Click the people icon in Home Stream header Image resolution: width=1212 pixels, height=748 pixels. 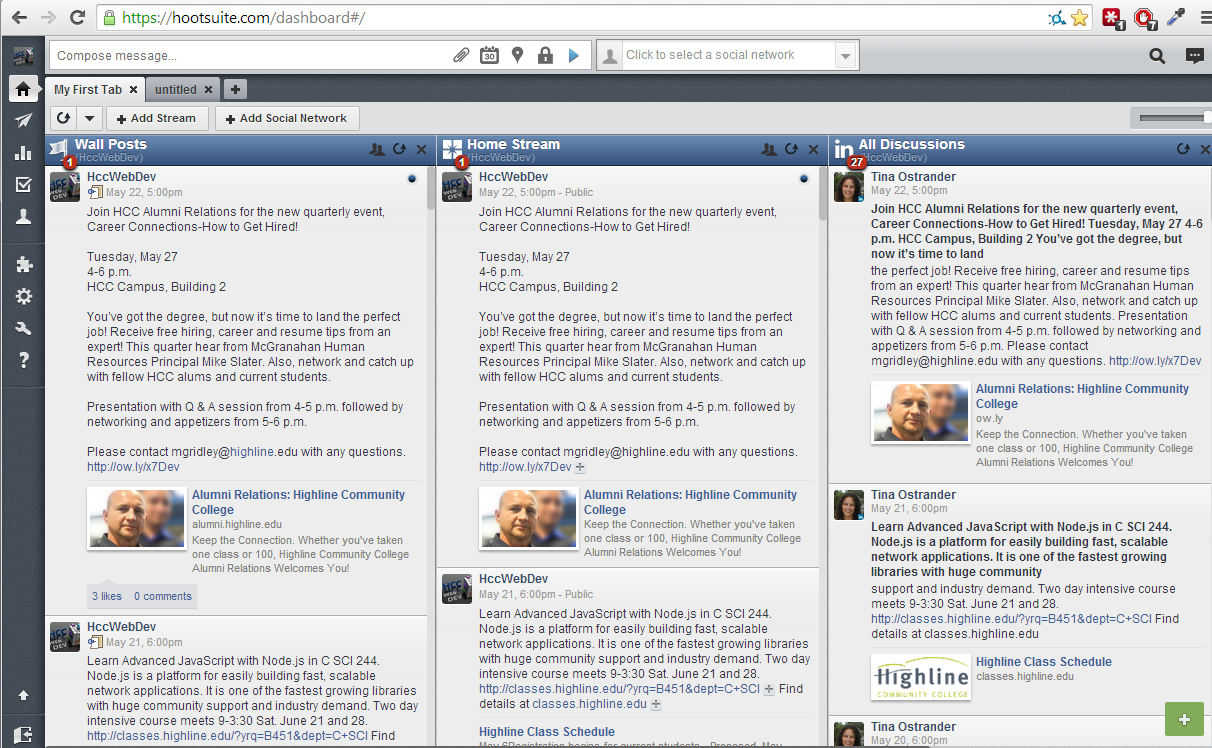[x=769, y=149]
